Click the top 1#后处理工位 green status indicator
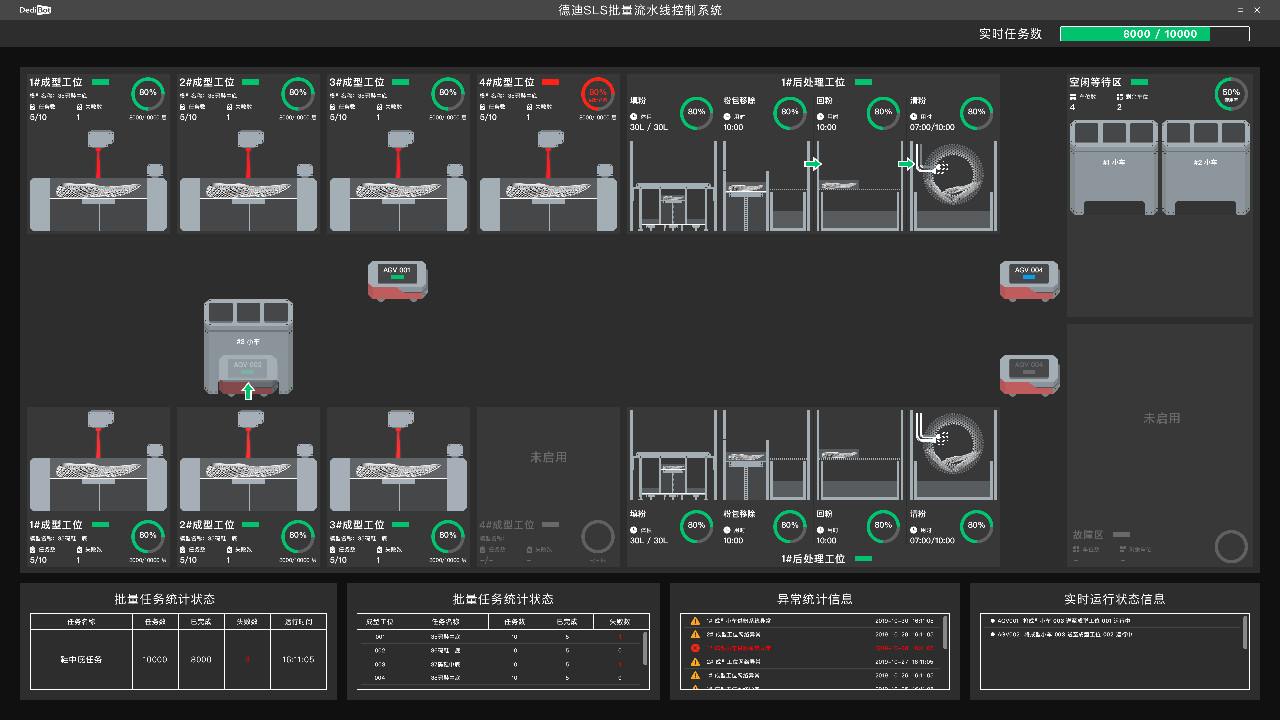This screenshot has height=720, width=1280. coord(863,82)
